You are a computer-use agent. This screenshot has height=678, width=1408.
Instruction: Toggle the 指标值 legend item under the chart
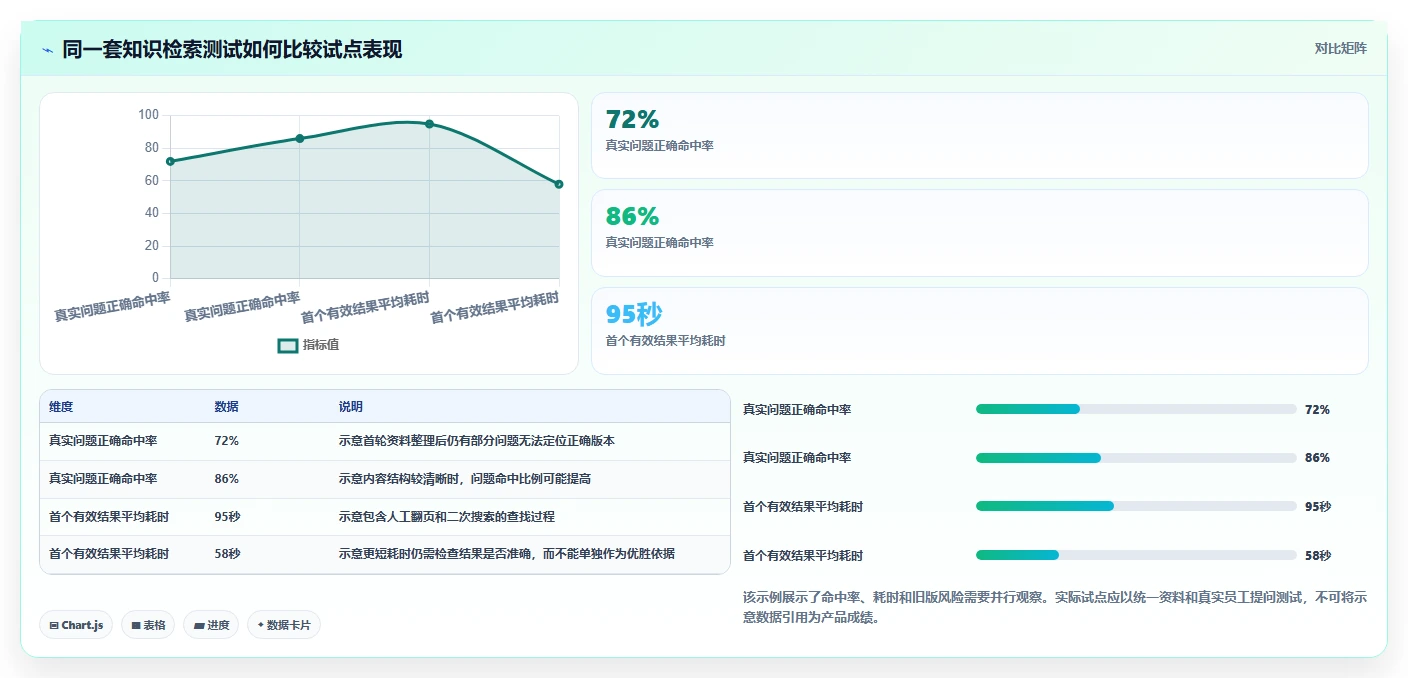pyautogui.click(x=308, y=345)
